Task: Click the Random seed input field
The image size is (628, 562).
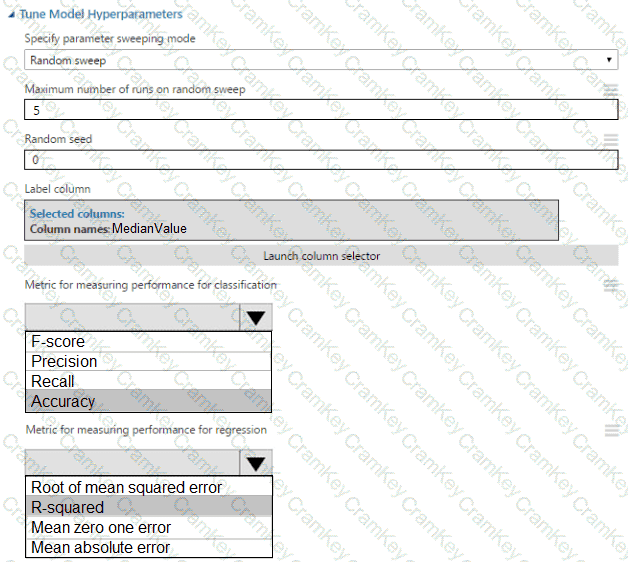Action: tap(321, 160)
